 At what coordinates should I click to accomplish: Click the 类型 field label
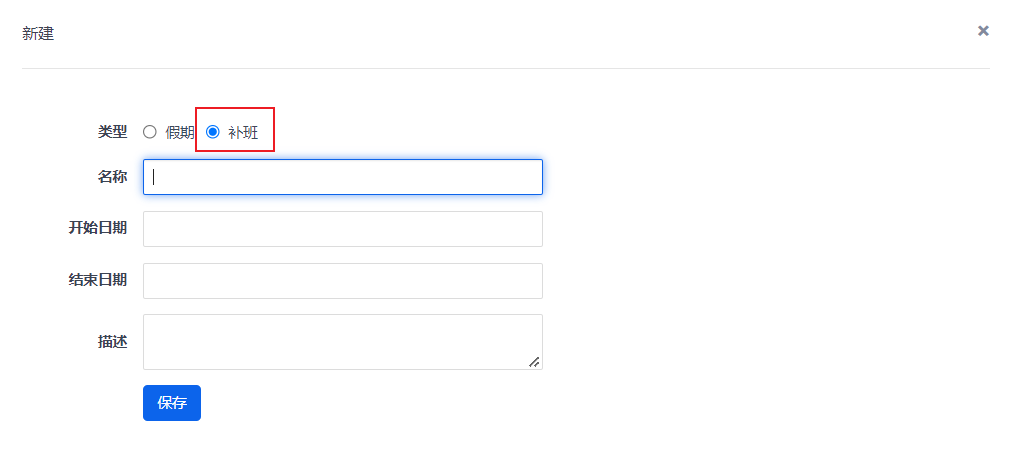pos(112,131)
